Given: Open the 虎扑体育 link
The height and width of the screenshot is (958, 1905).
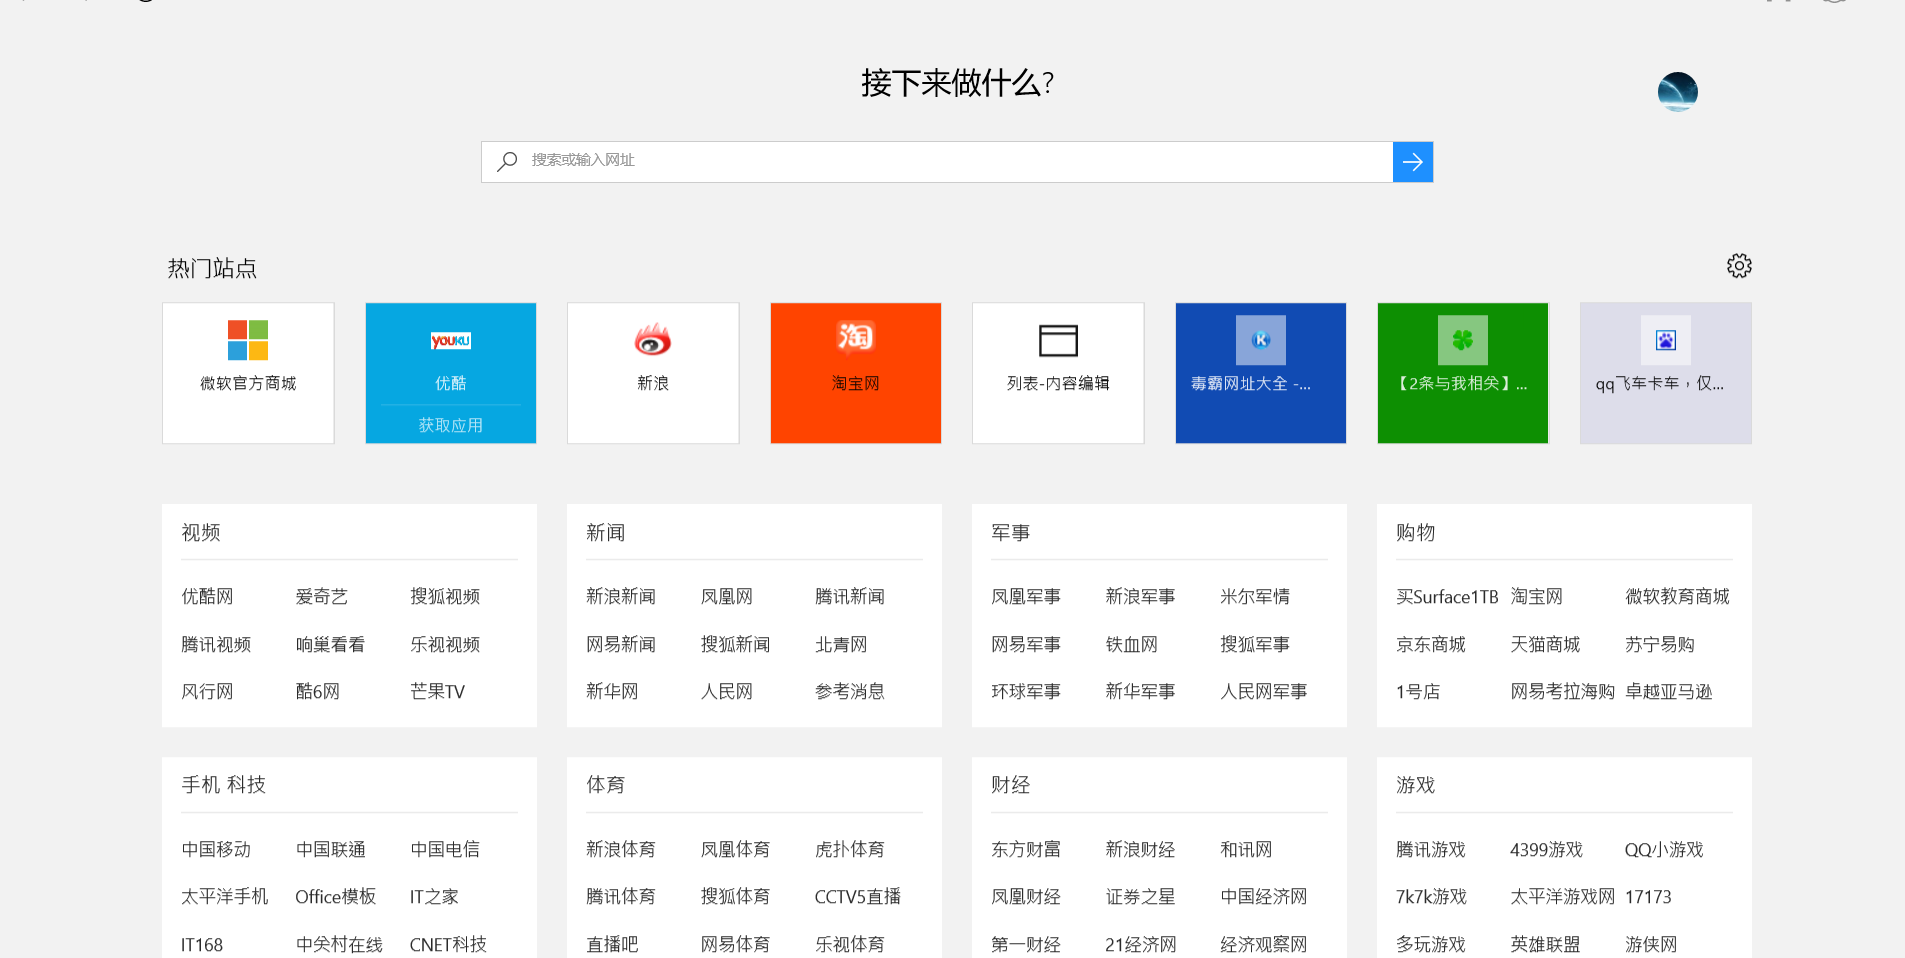Looking at the screenshot, I should [x=850, y=850].
